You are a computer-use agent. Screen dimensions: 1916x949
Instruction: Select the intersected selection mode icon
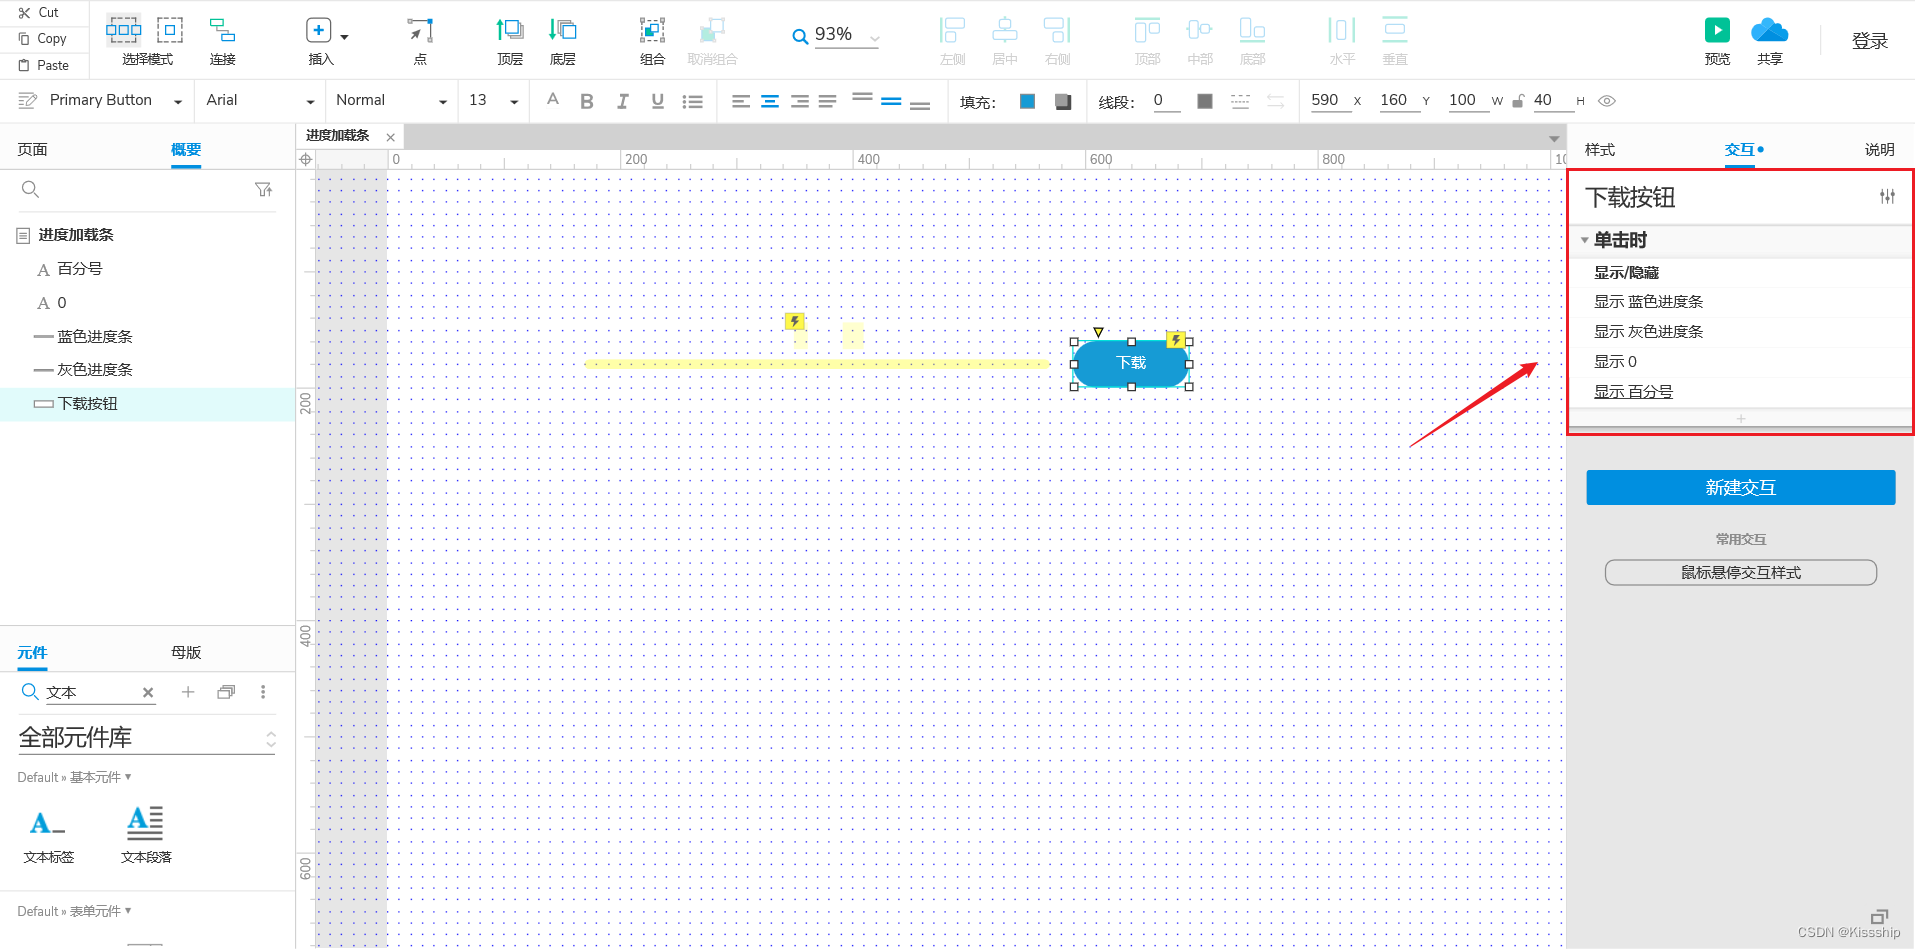click(124, 30)
